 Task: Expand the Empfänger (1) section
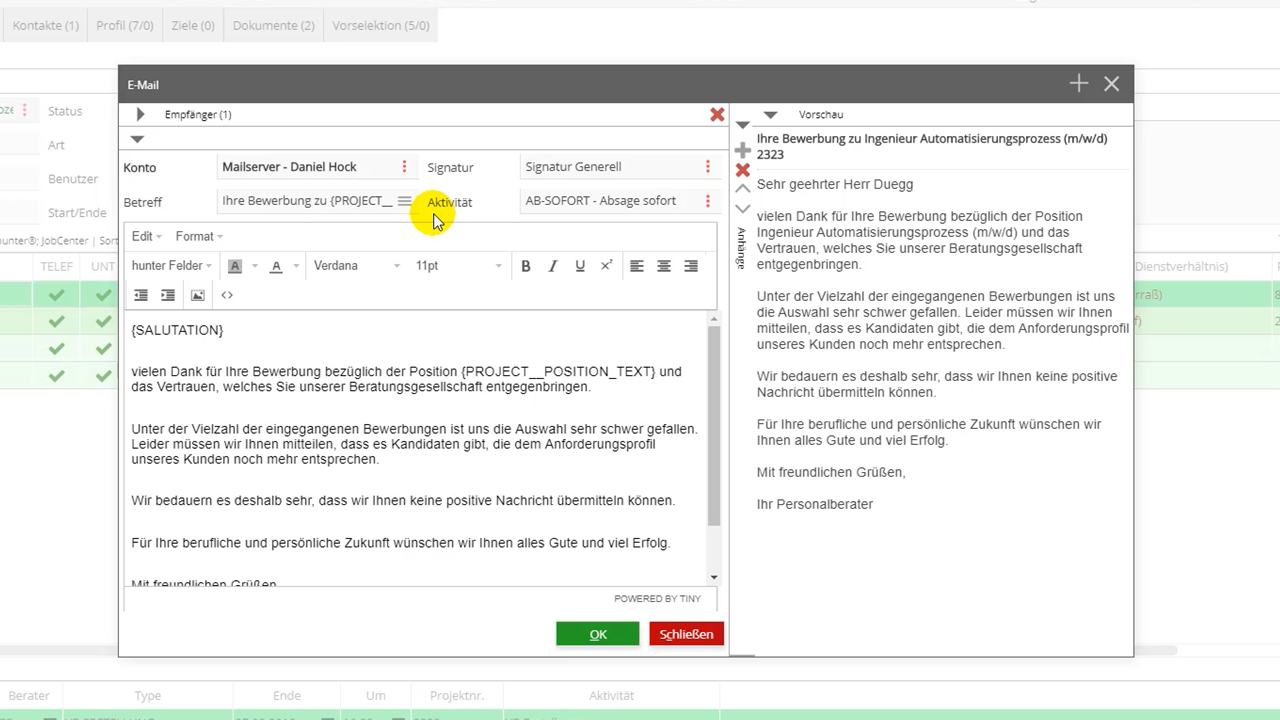pyautogui.click(x=140, y=115)
